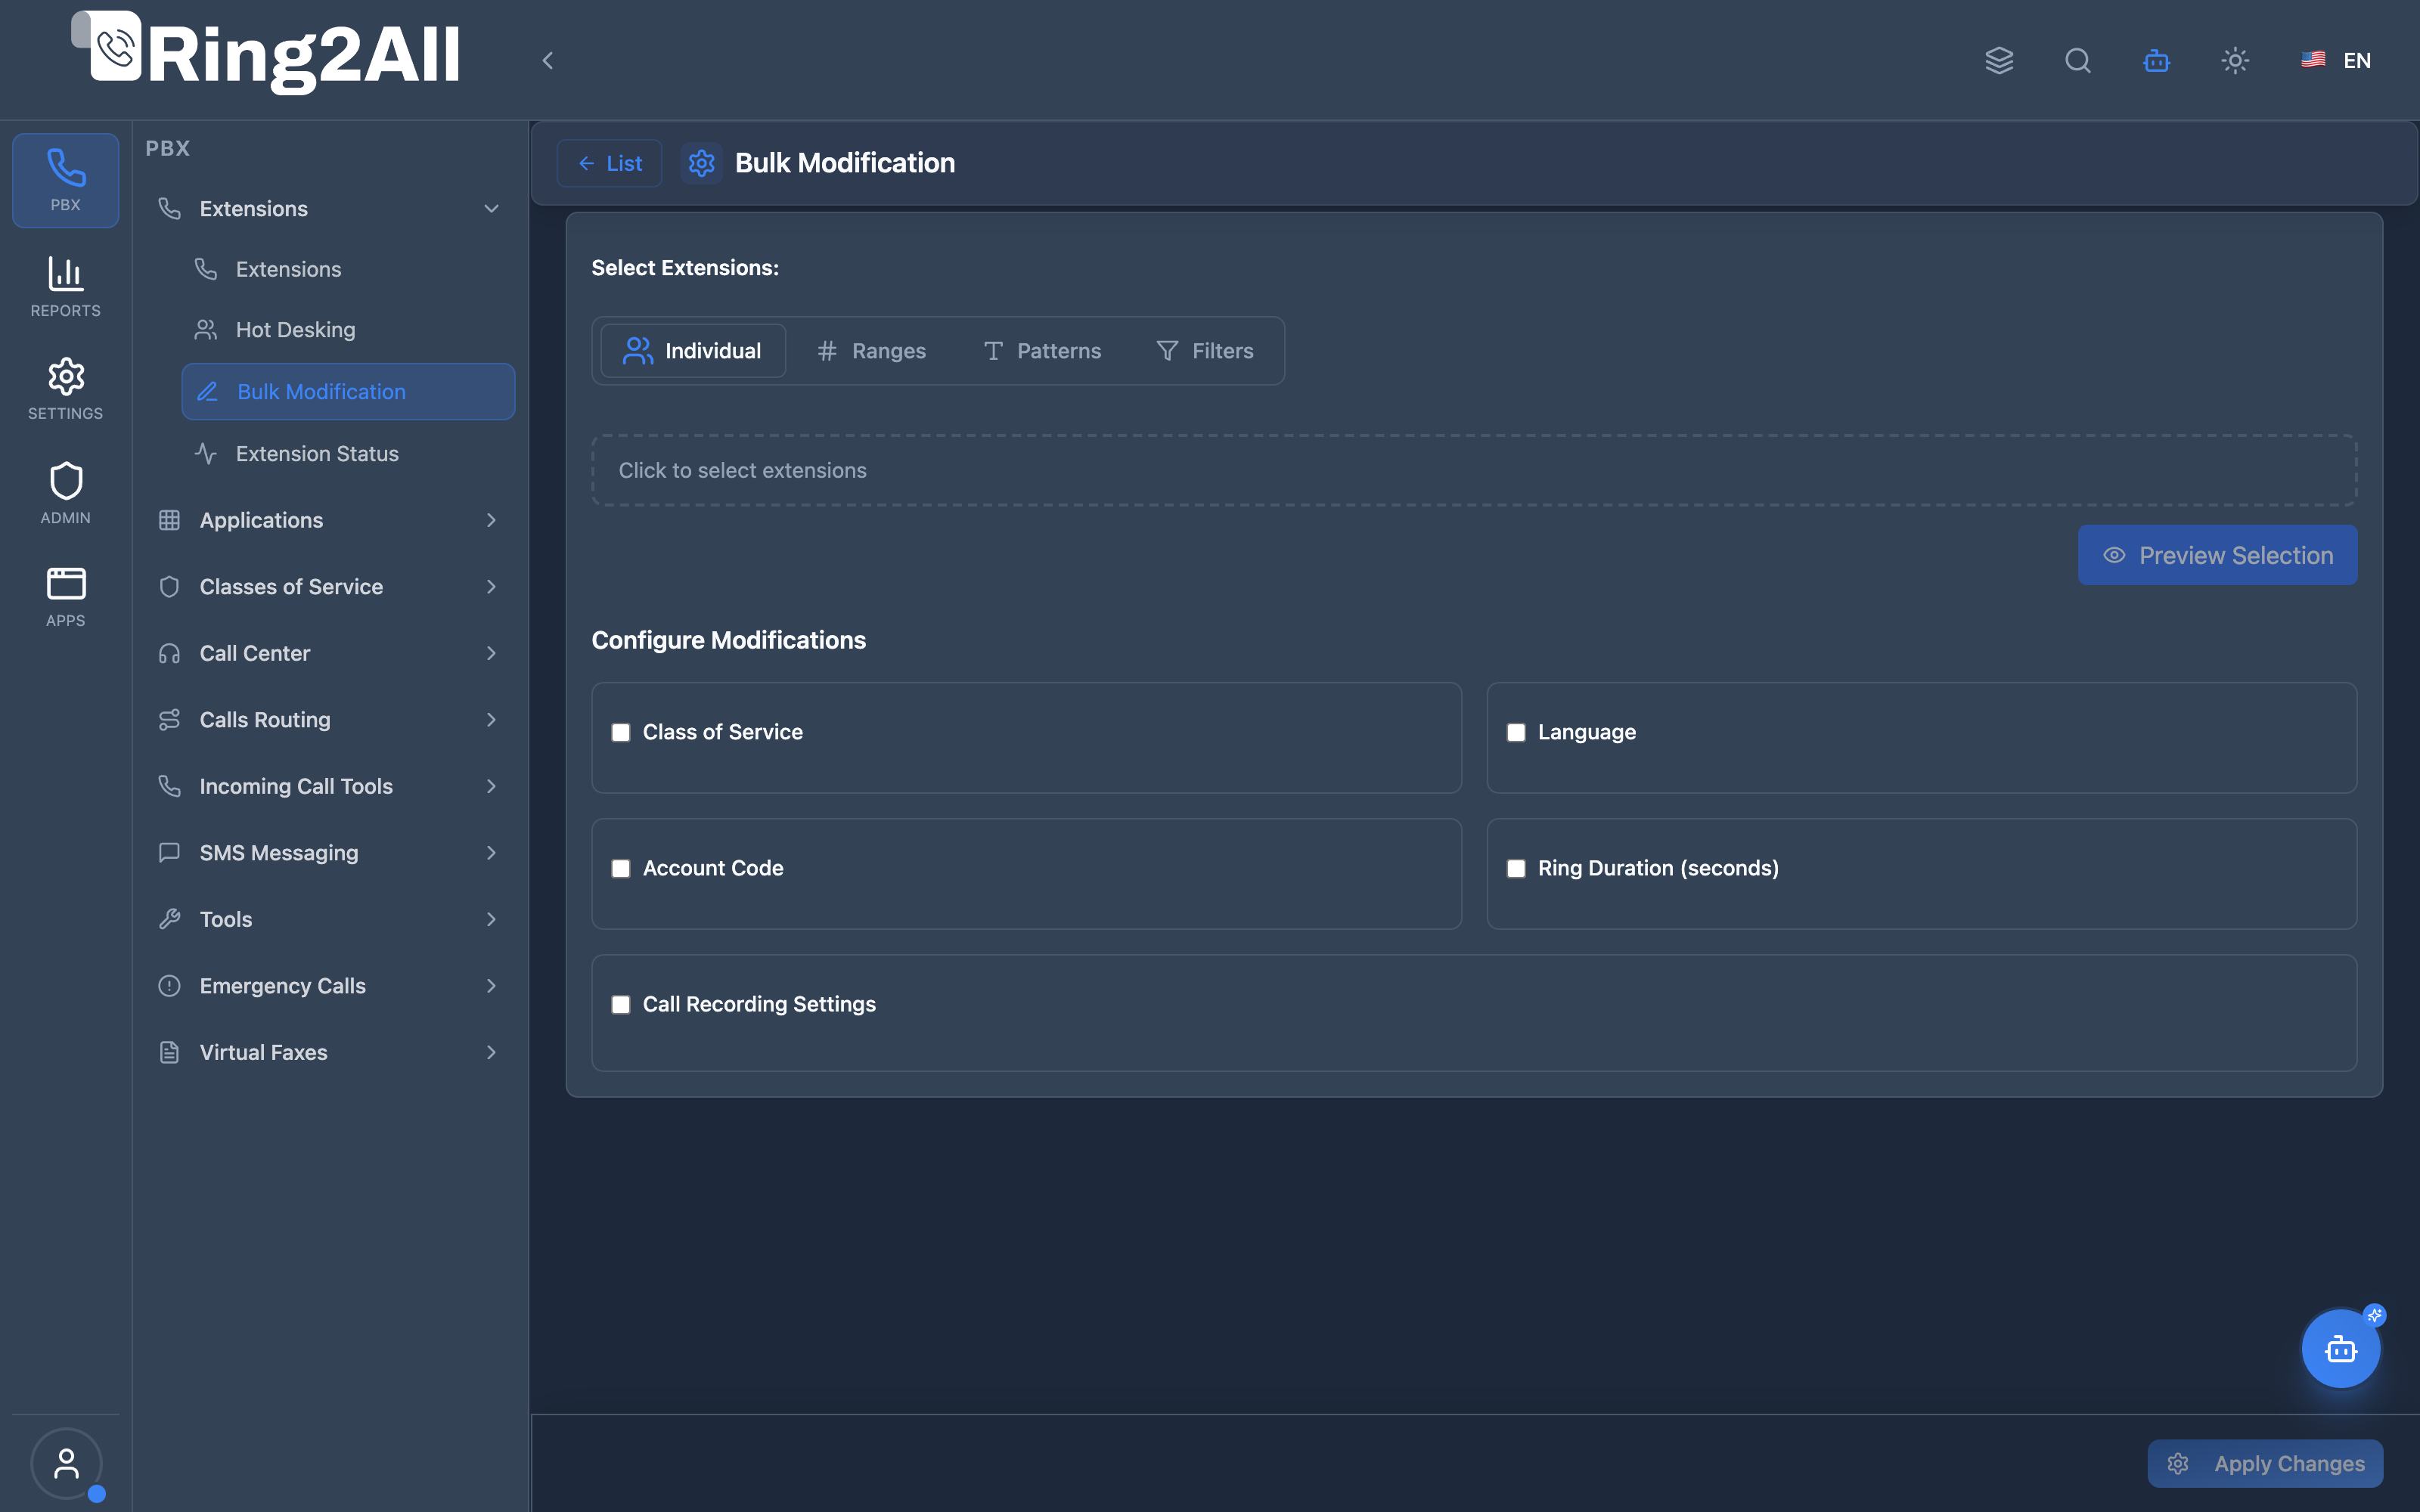The width and height of the screenshot is (2420, 1512).
Task: Click the Bulk Modification gear icon in title
Action: (701, 163)
